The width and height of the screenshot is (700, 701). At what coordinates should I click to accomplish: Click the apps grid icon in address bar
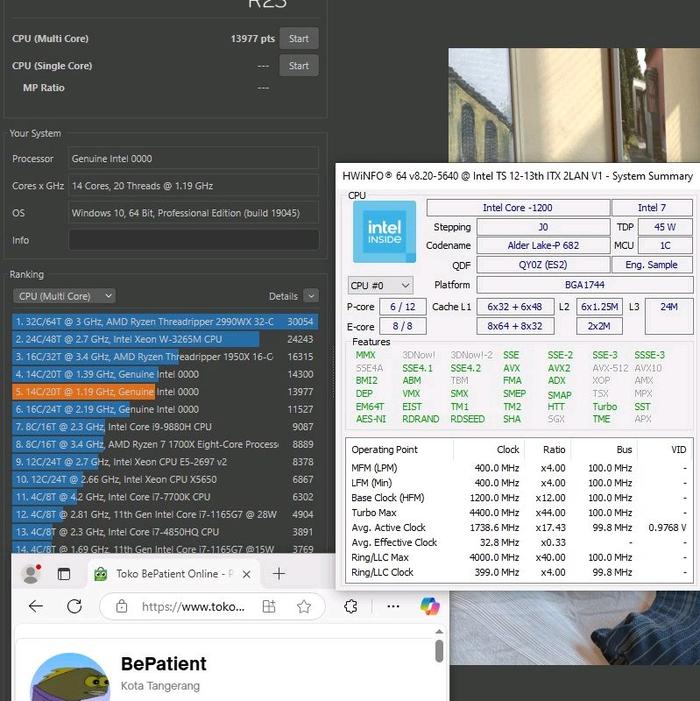(x=269, y=607)
